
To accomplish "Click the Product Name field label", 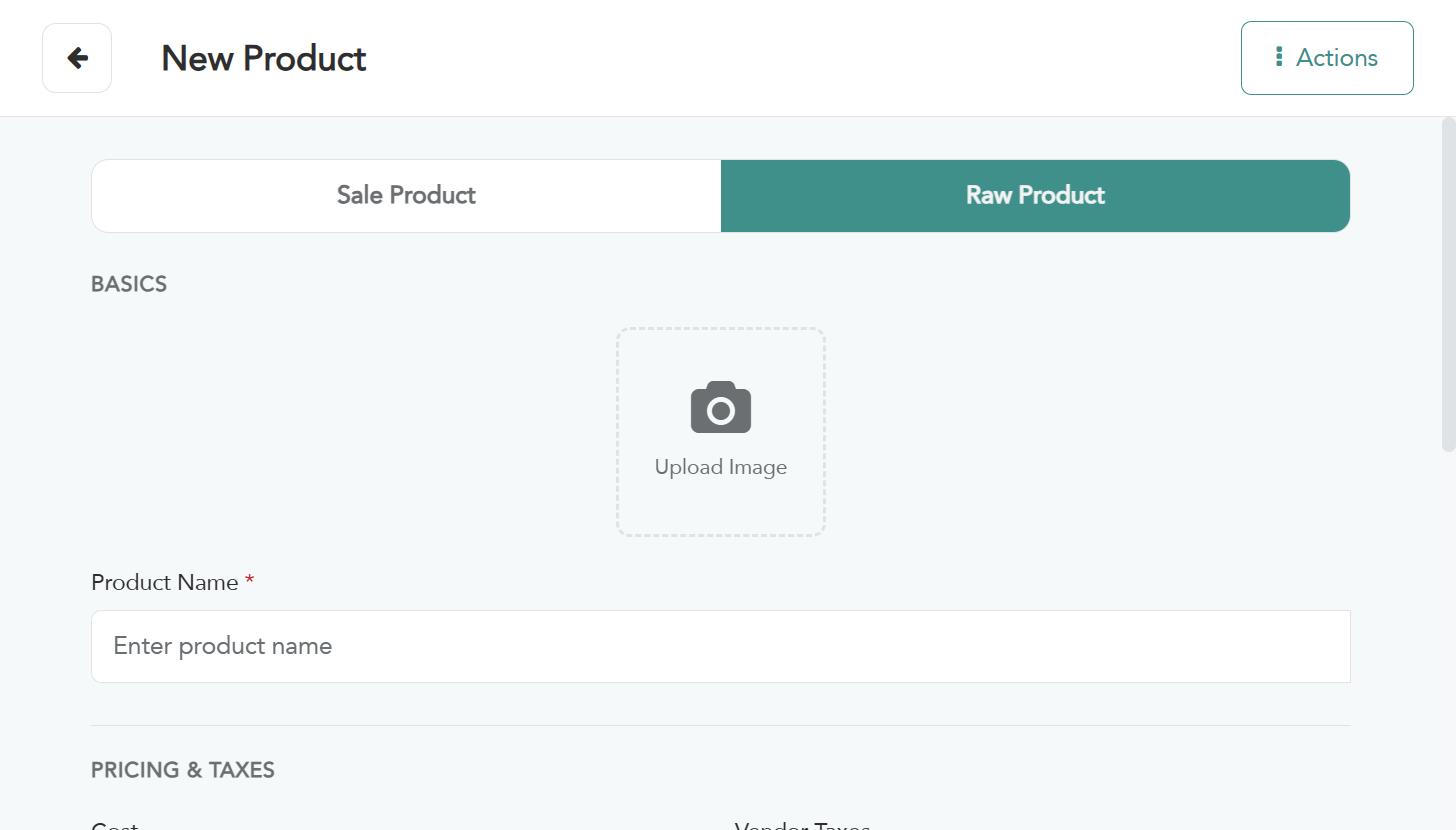I will 165,582.
